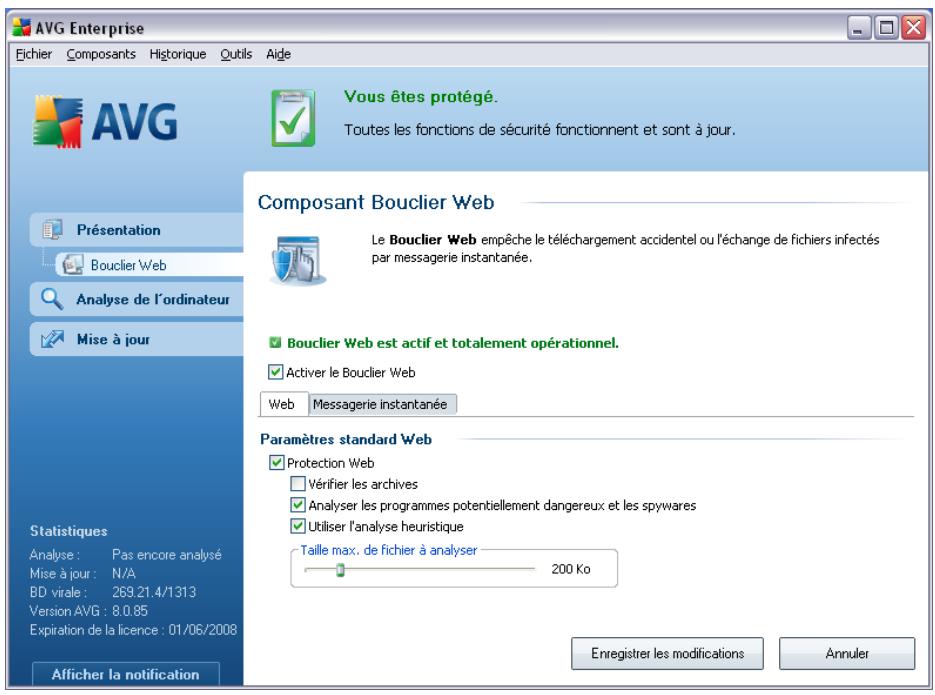Click Bouclier Web est actif status text
This screenshot has height=695, width=935.
[x=453, y=343]
